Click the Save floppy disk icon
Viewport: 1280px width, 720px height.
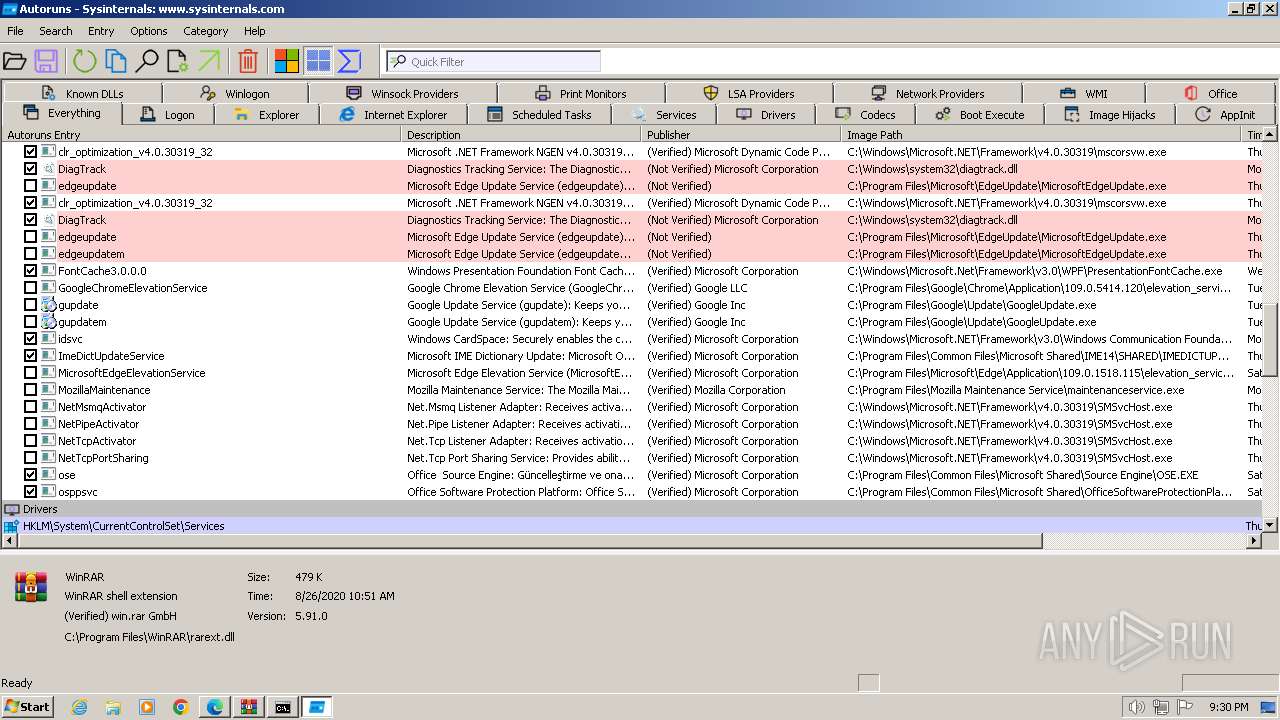(46, 62)
